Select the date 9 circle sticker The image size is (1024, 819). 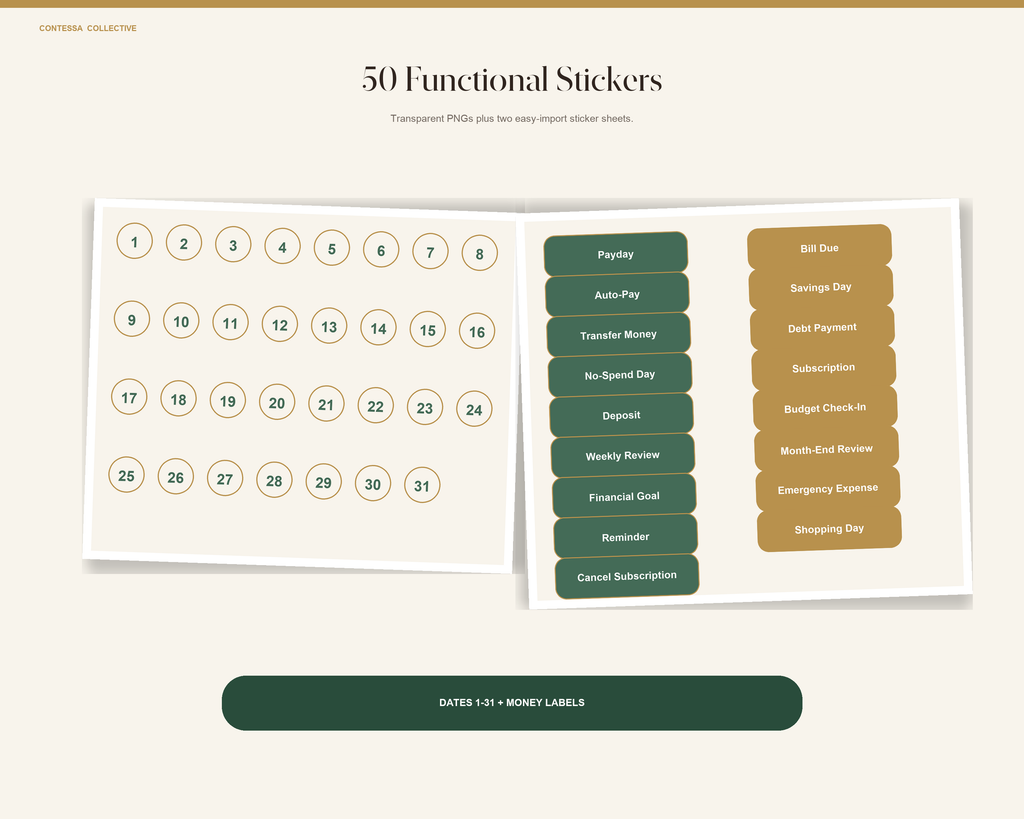[x=132, y=319]
